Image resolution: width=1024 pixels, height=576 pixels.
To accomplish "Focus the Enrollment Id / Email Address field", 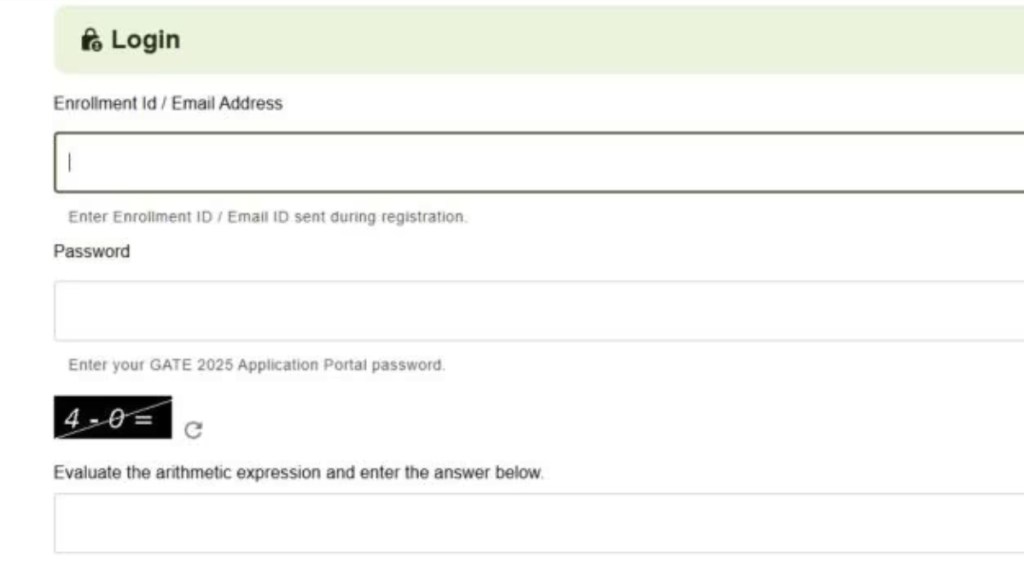I will pyautogui.click(x=540, y=162).
